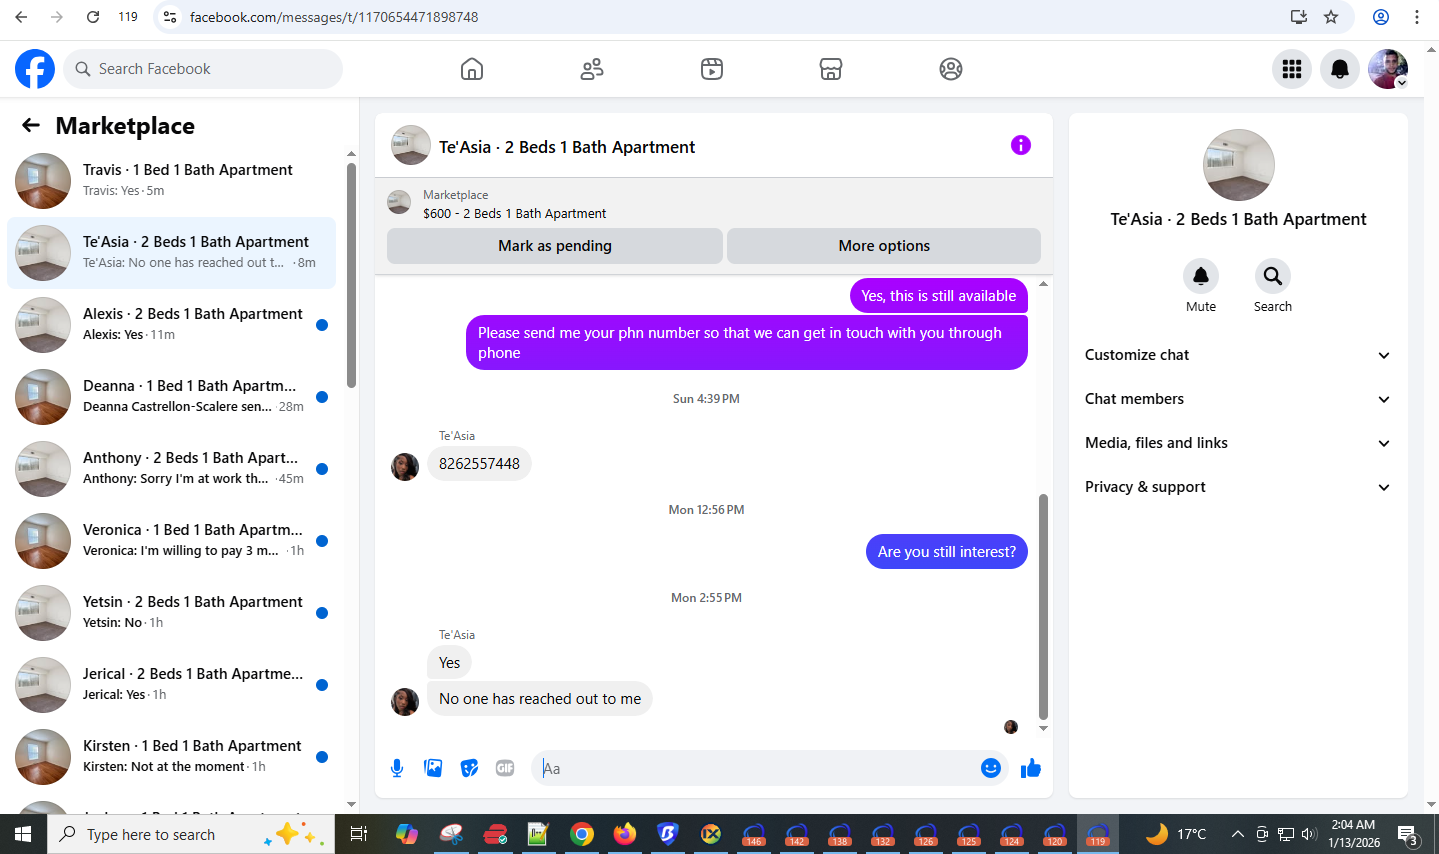Click Te'Asia's avatar beside phone number

[x=405, y=467]
